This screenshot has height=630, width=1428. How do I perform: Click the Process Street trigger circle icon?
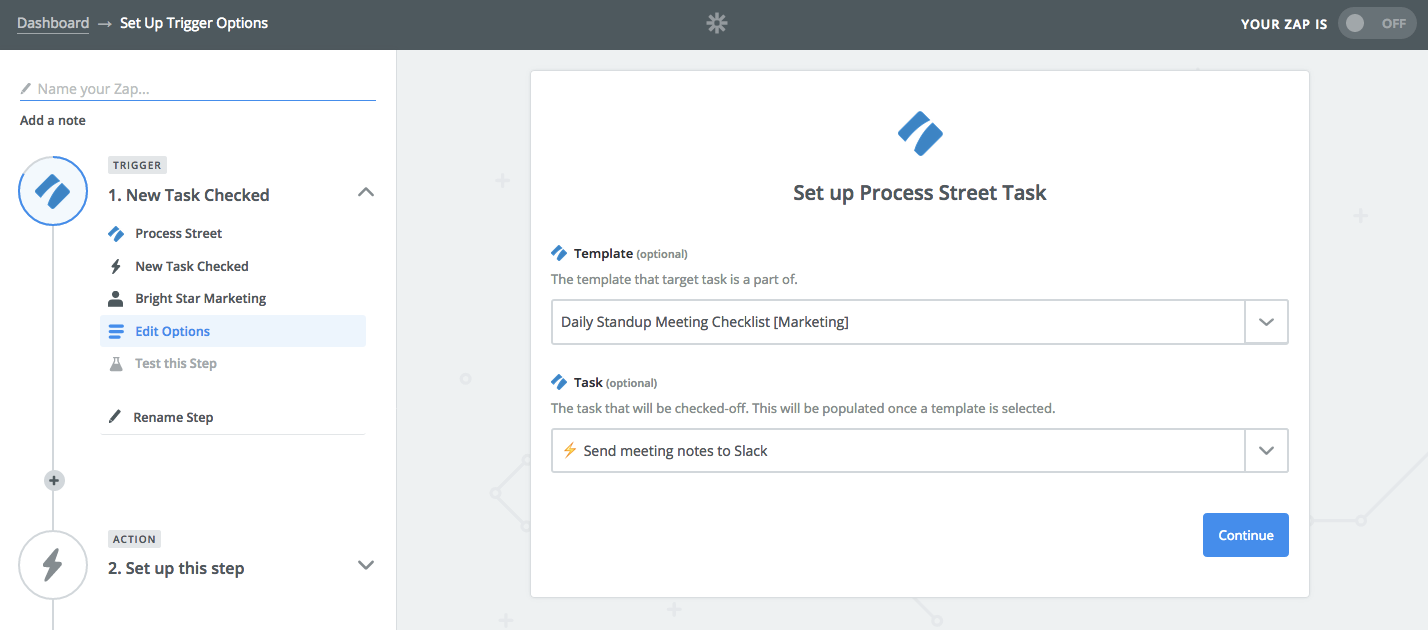(x=53, y=191)
